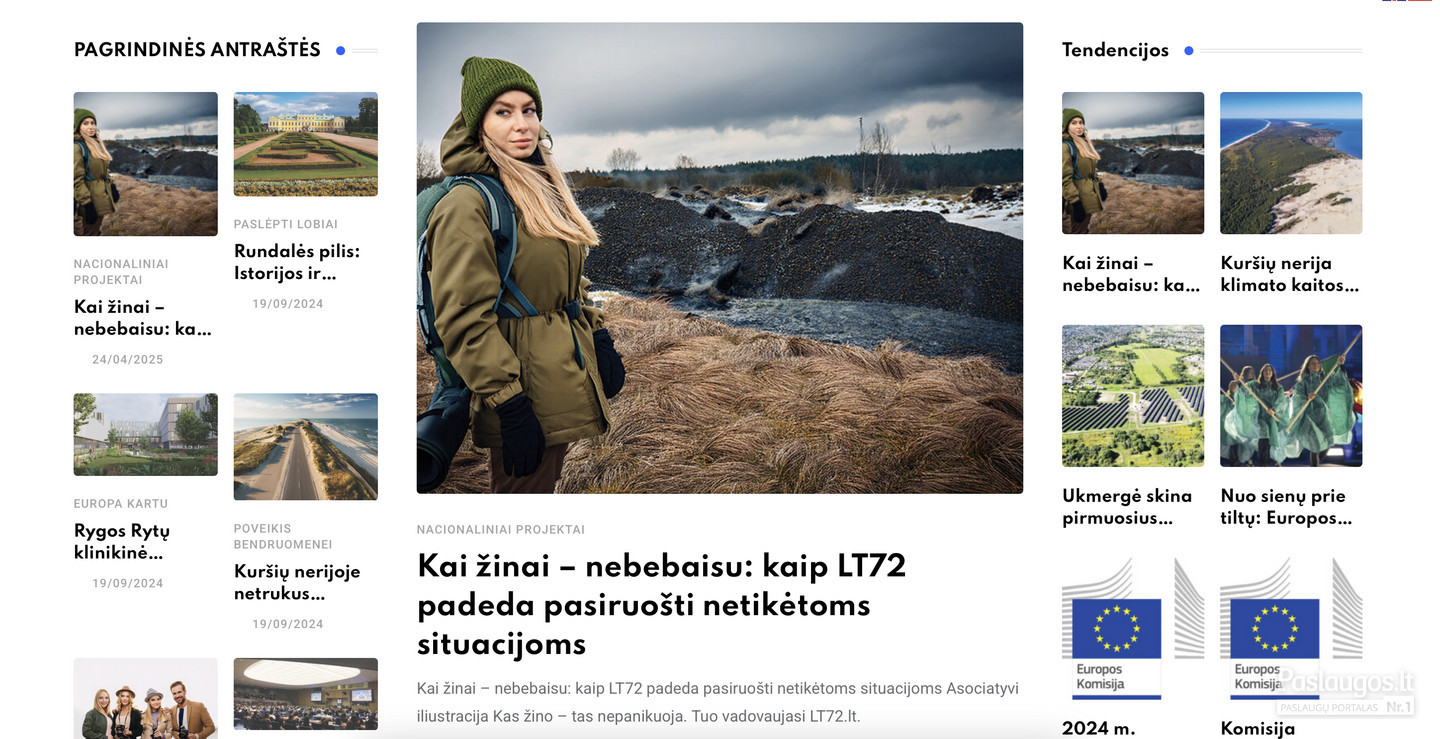Open the Europos Komisija logo thumbnail for '2024 m.'
The width and height of the screenshot is (1440, 739).
tap(1133, 628)
